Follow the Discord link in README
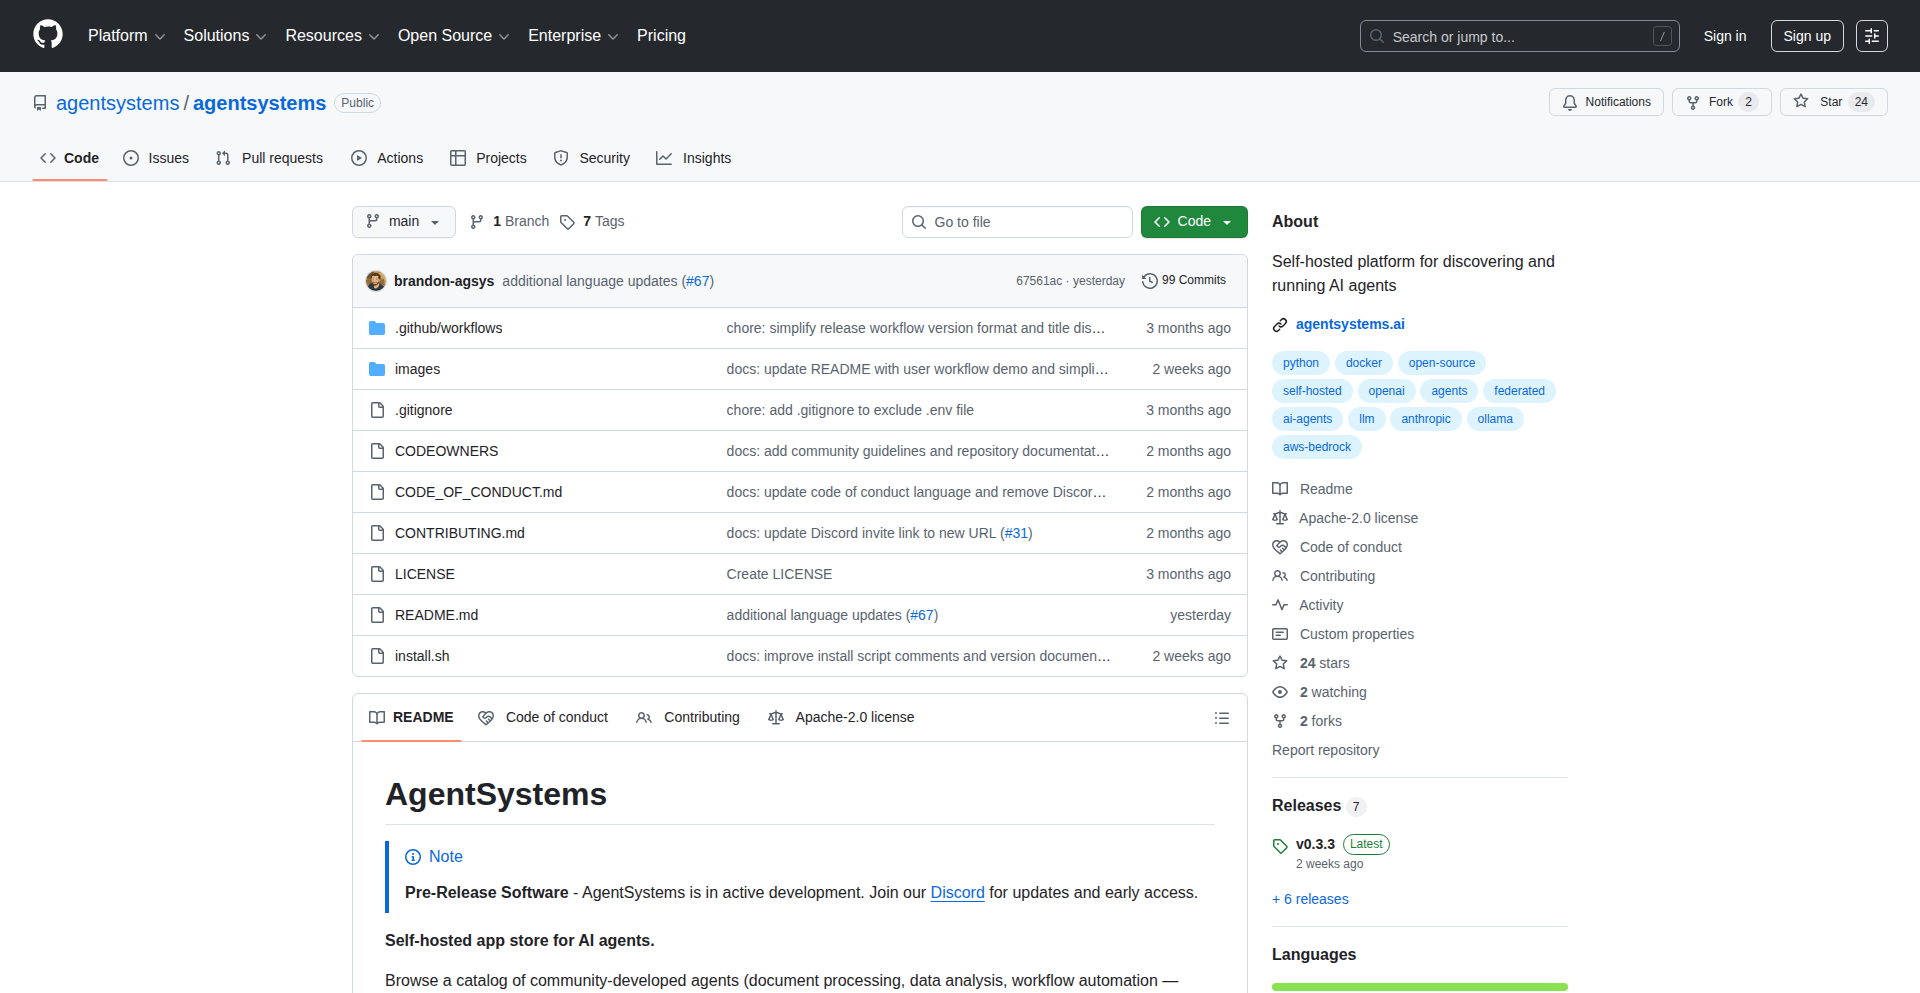The height and width of the screenshot is (993, 1920). click(x=957, y=892)
